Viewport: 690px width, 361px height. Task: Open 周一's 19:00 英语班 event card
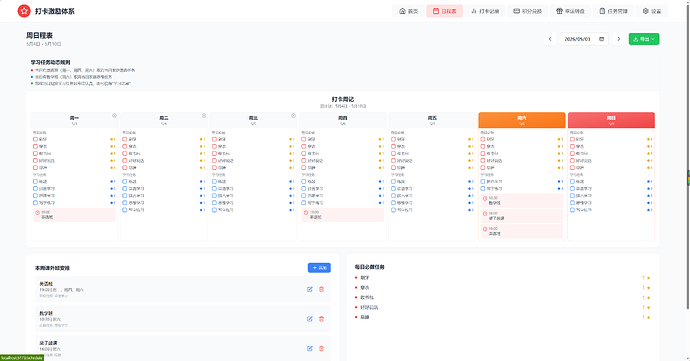[x=74, y=215]
